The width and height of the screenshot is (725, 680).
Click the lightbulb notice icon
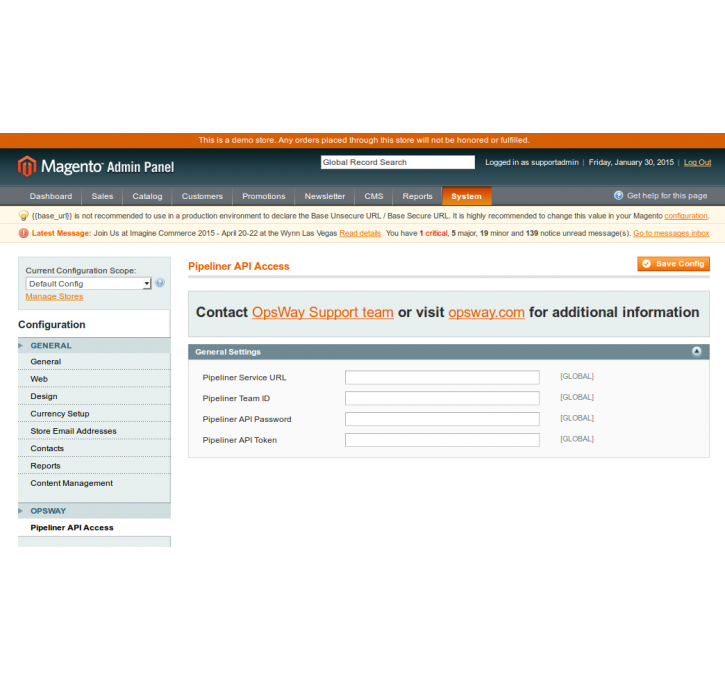(24, 216)
